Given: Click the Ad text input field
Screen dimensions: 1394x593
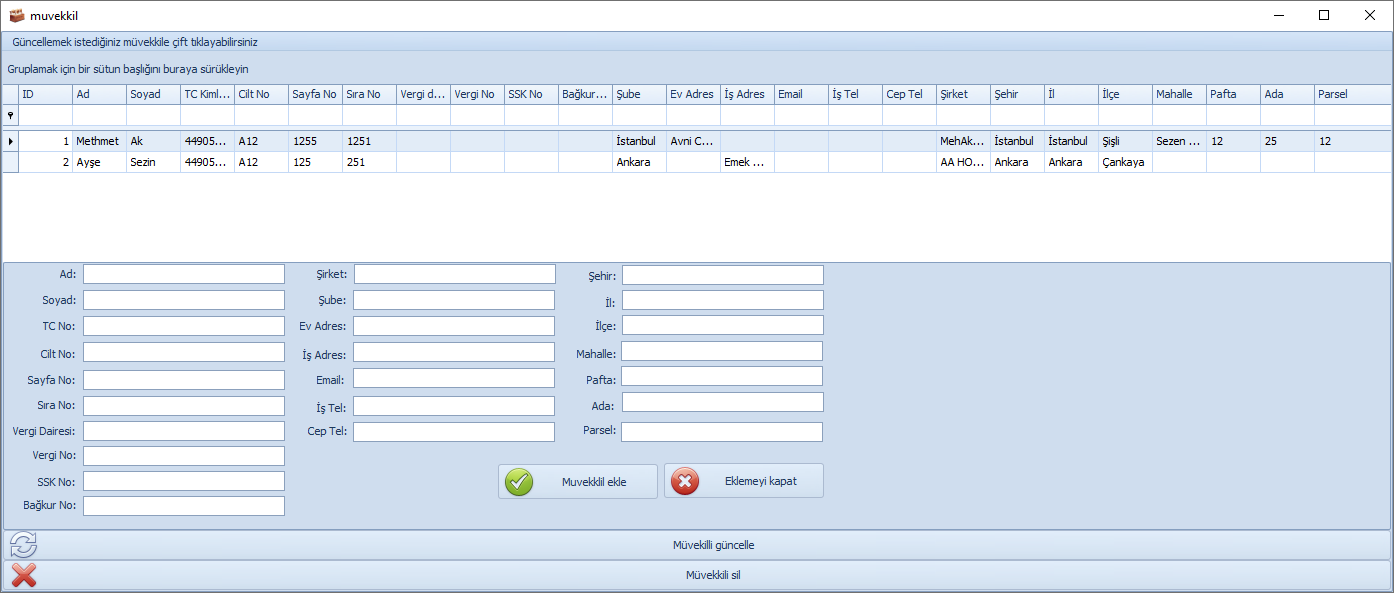Looking at the screenshot, I should [x=184, y=274].
